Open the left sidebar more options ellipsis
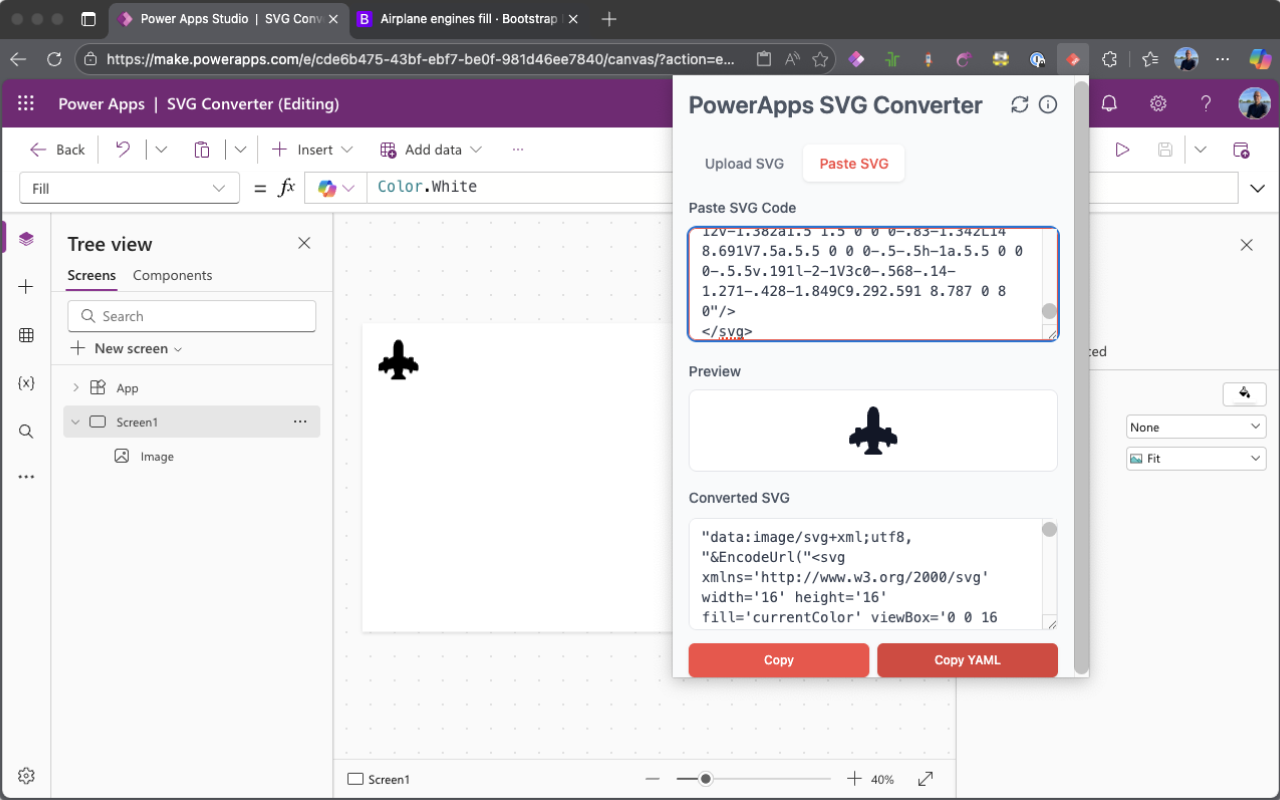 pos(26,477)
